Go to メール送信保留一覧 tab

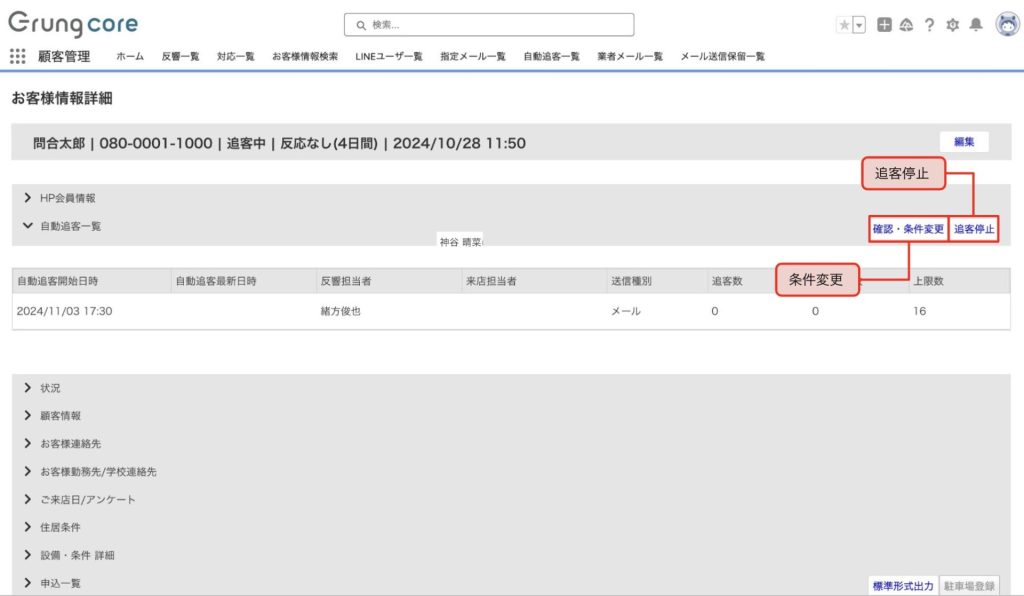pyautogui.click(x=722, y=57)
